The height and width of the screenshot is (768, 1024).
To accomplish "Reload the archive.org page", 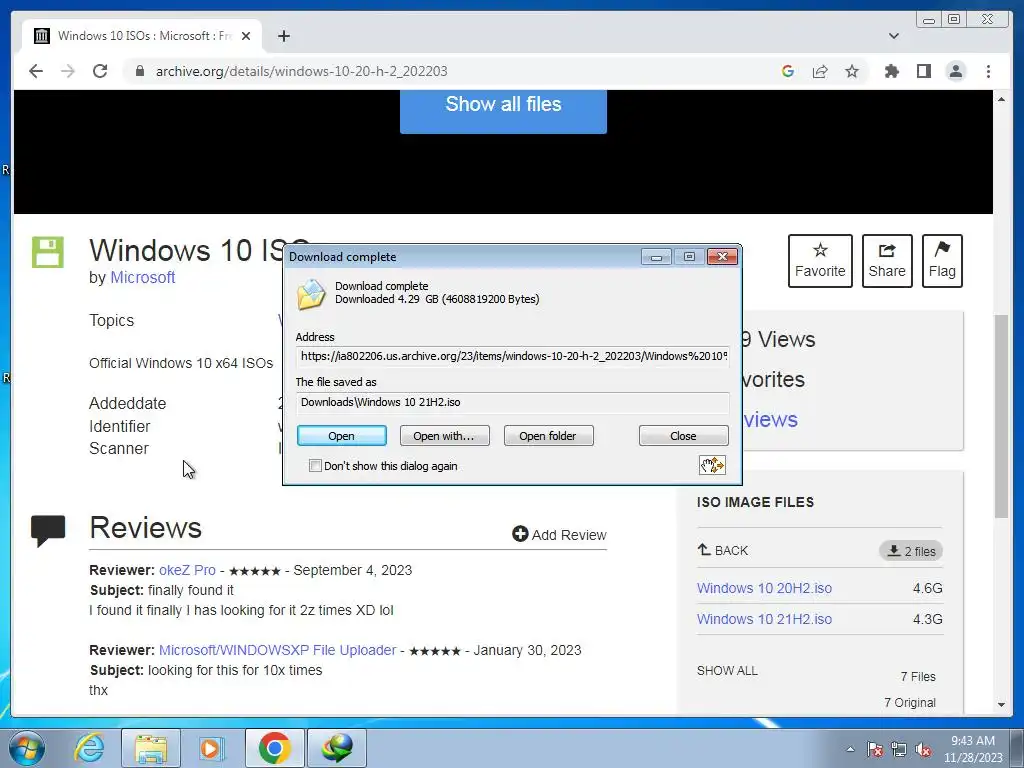I will pyautogui.click(x=100, y=71).
